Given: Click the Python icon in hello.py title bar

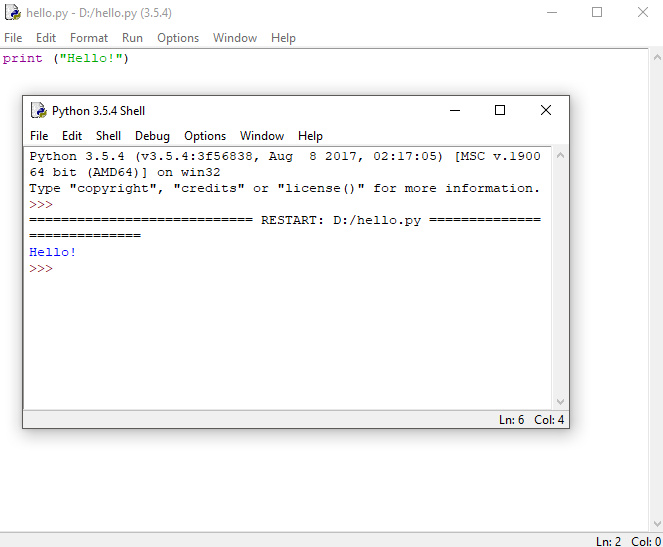Looking at the screenshot, I should tap(14, 13).
